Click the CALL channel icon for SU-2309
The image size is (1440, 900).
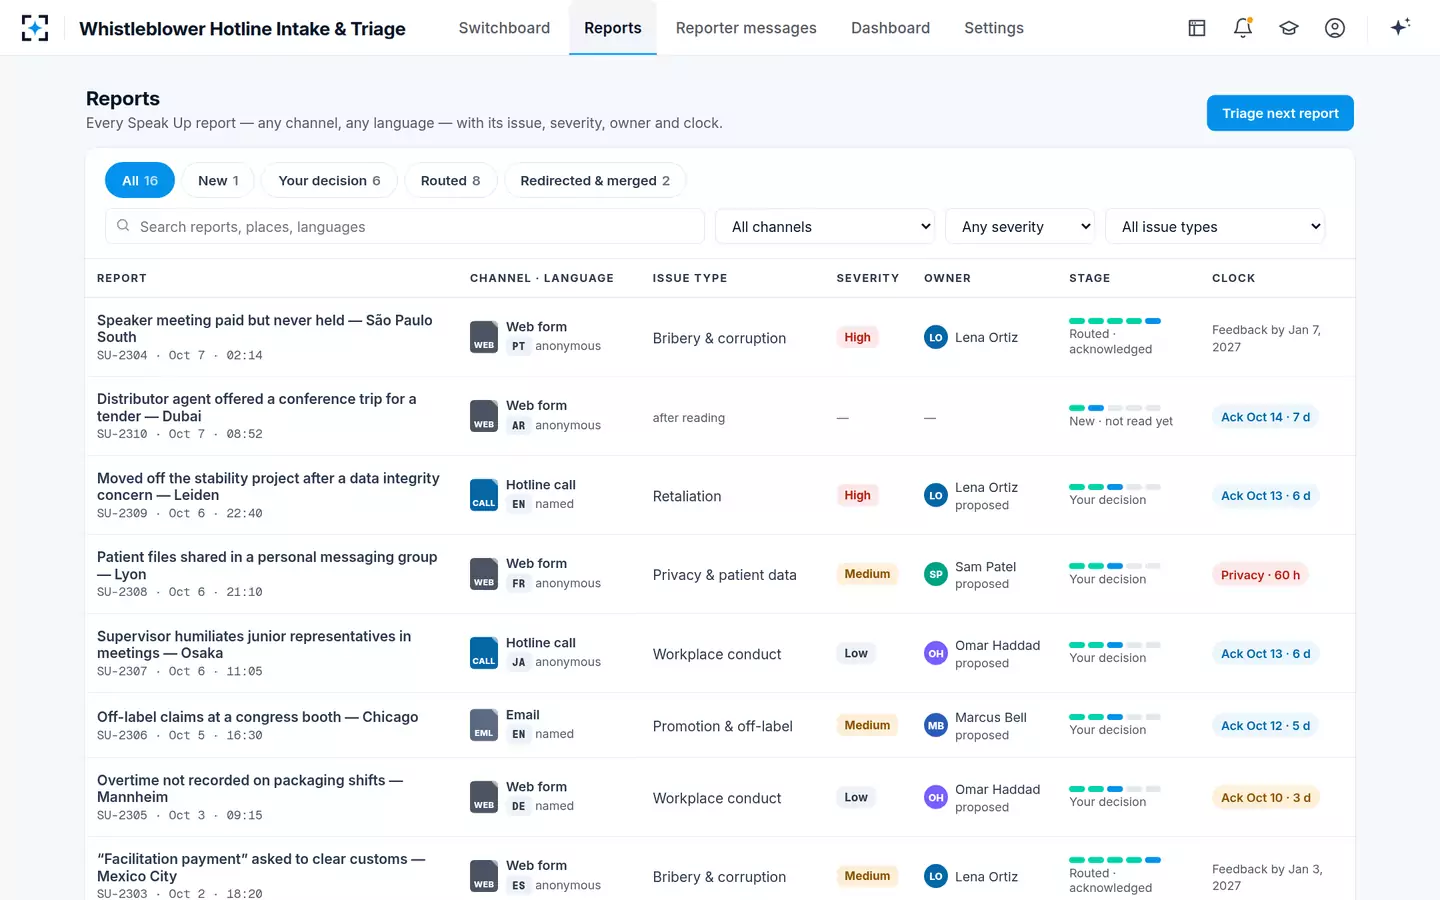(484, 495)
